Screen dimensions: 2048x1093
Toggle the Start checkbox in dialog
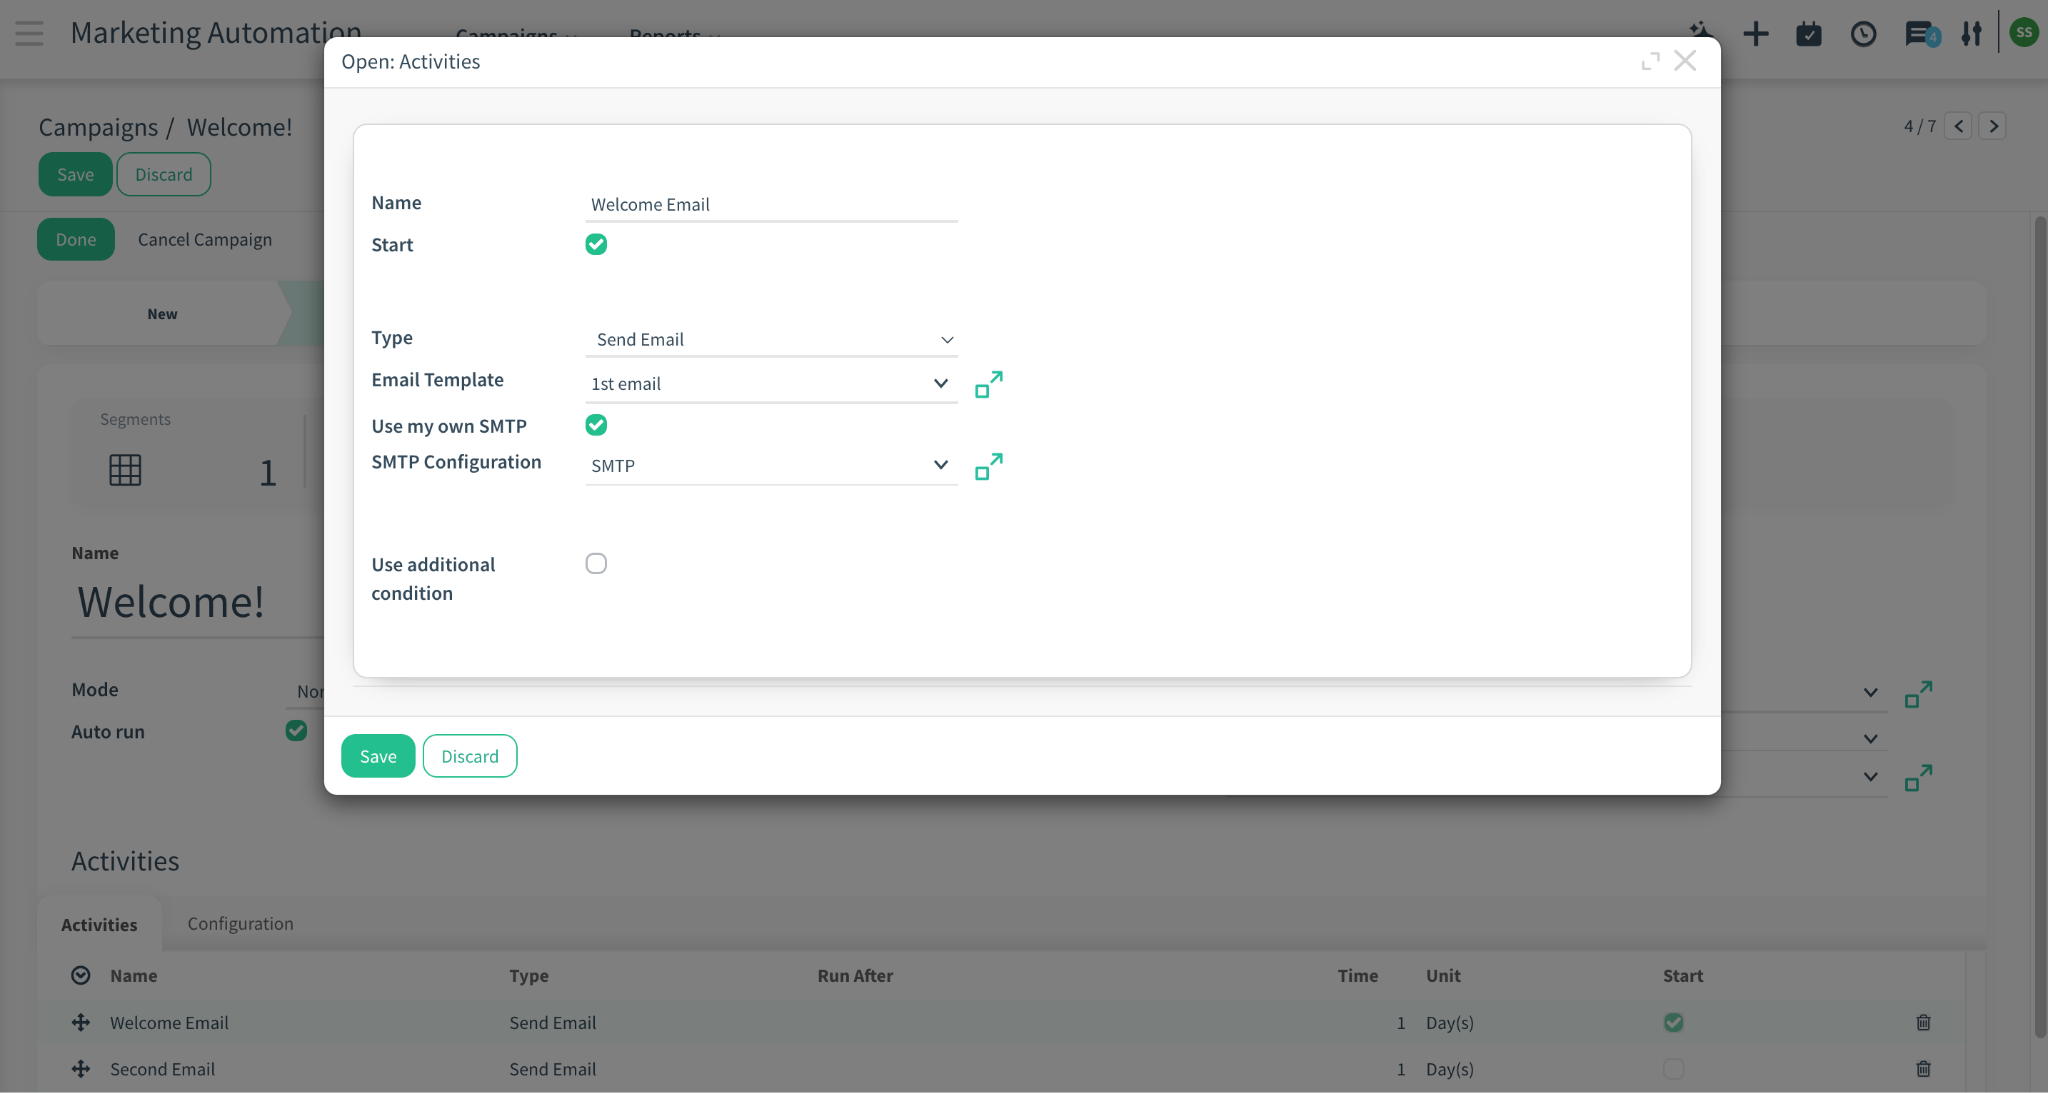(x=596, y=244)
